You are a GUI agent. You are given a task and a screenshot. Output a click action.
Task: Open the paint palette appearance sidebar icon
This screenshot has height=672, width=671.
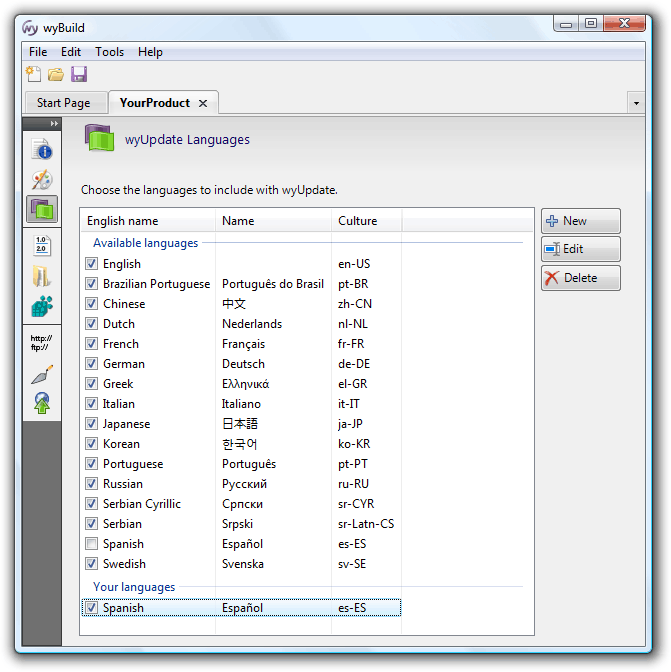tap(42, 180)
